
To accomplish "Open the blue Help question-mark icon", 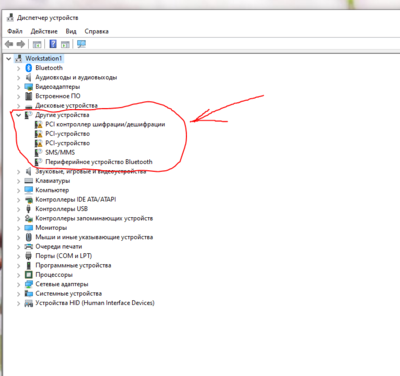I will [x=53, y=44].
